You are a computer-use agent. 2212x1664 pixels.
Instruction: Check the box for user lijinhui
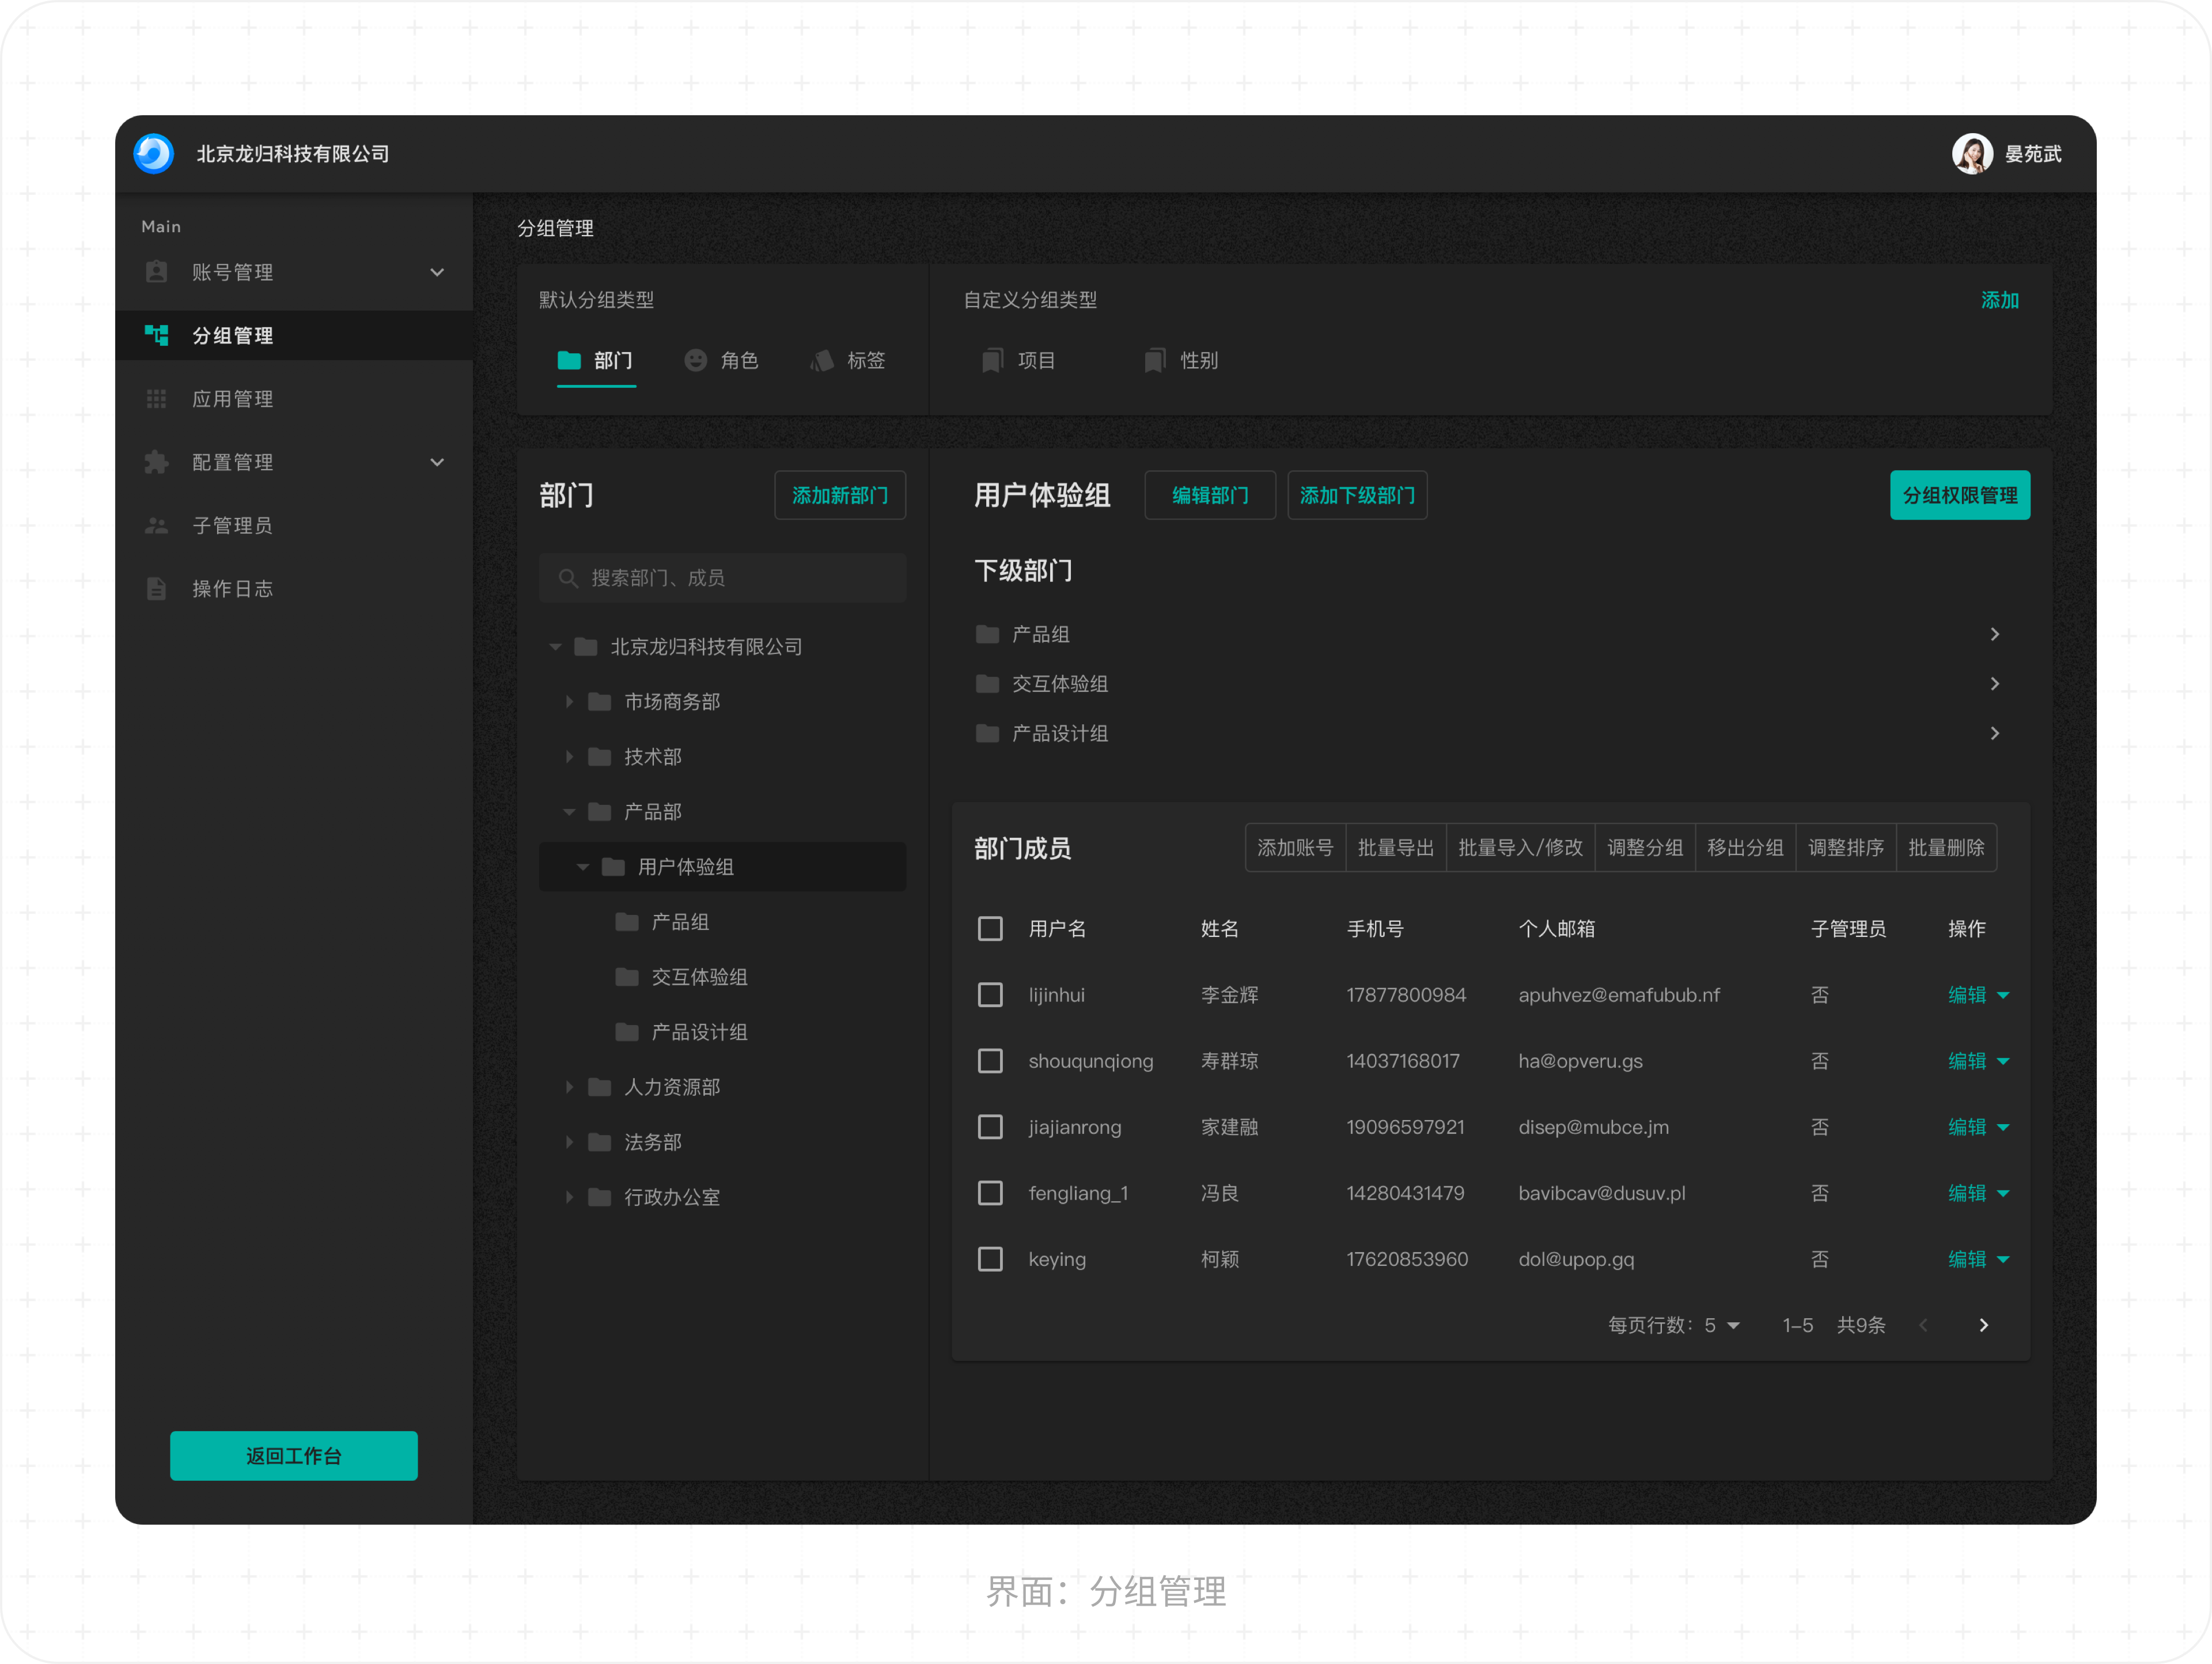click(990, 995)
